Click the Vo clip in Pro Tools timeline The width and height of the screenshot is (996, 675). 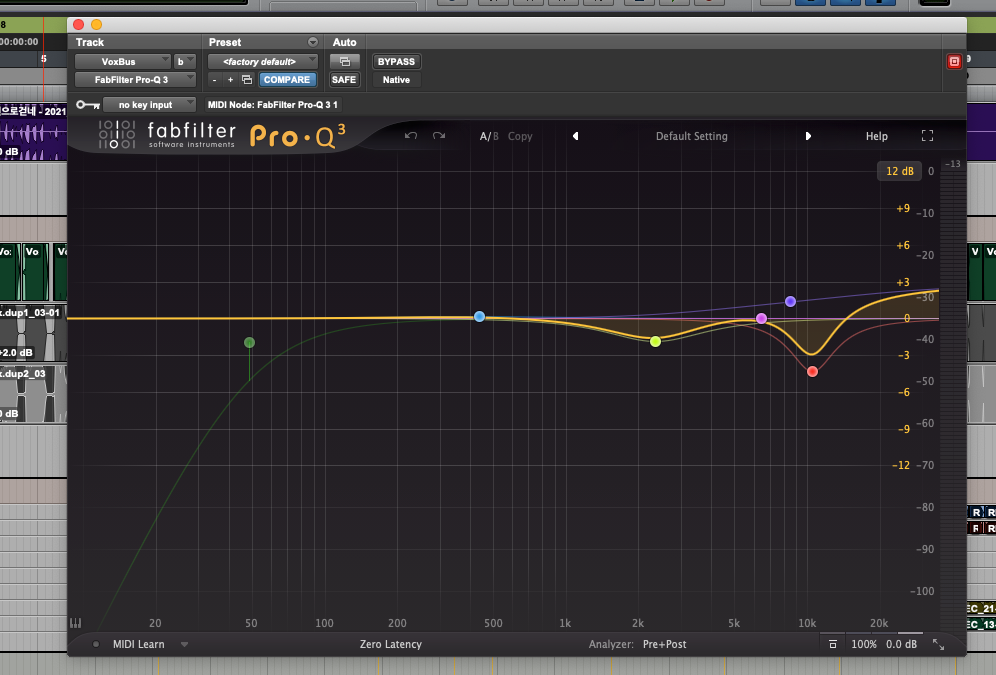tap(36, 272)
